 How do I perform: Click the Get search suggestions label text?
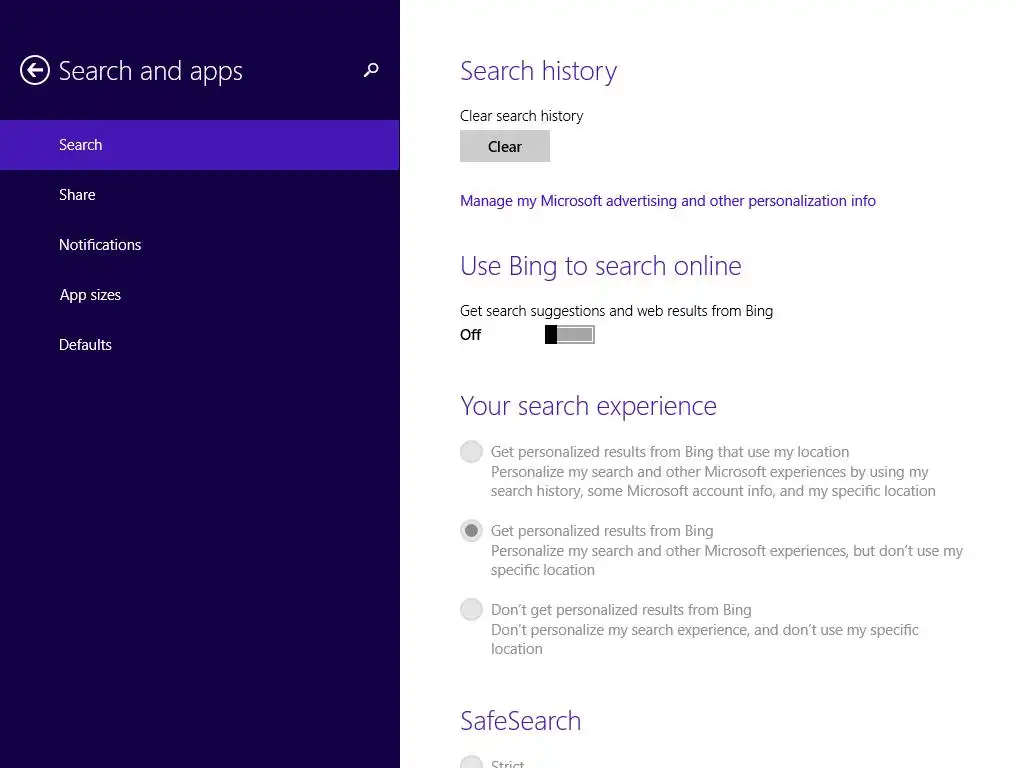[x=616, y=311]
